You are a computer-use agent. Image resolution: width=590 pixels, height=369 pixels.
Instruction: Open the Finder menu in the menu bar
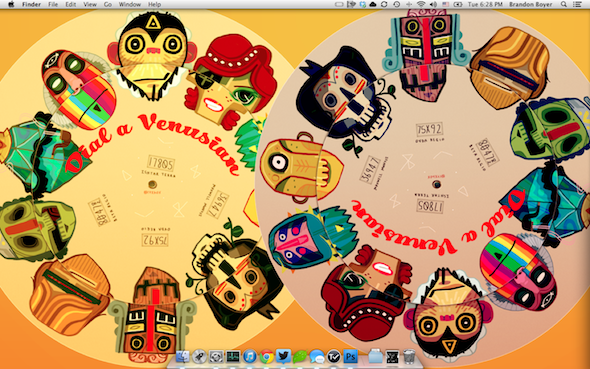(32, 5)
